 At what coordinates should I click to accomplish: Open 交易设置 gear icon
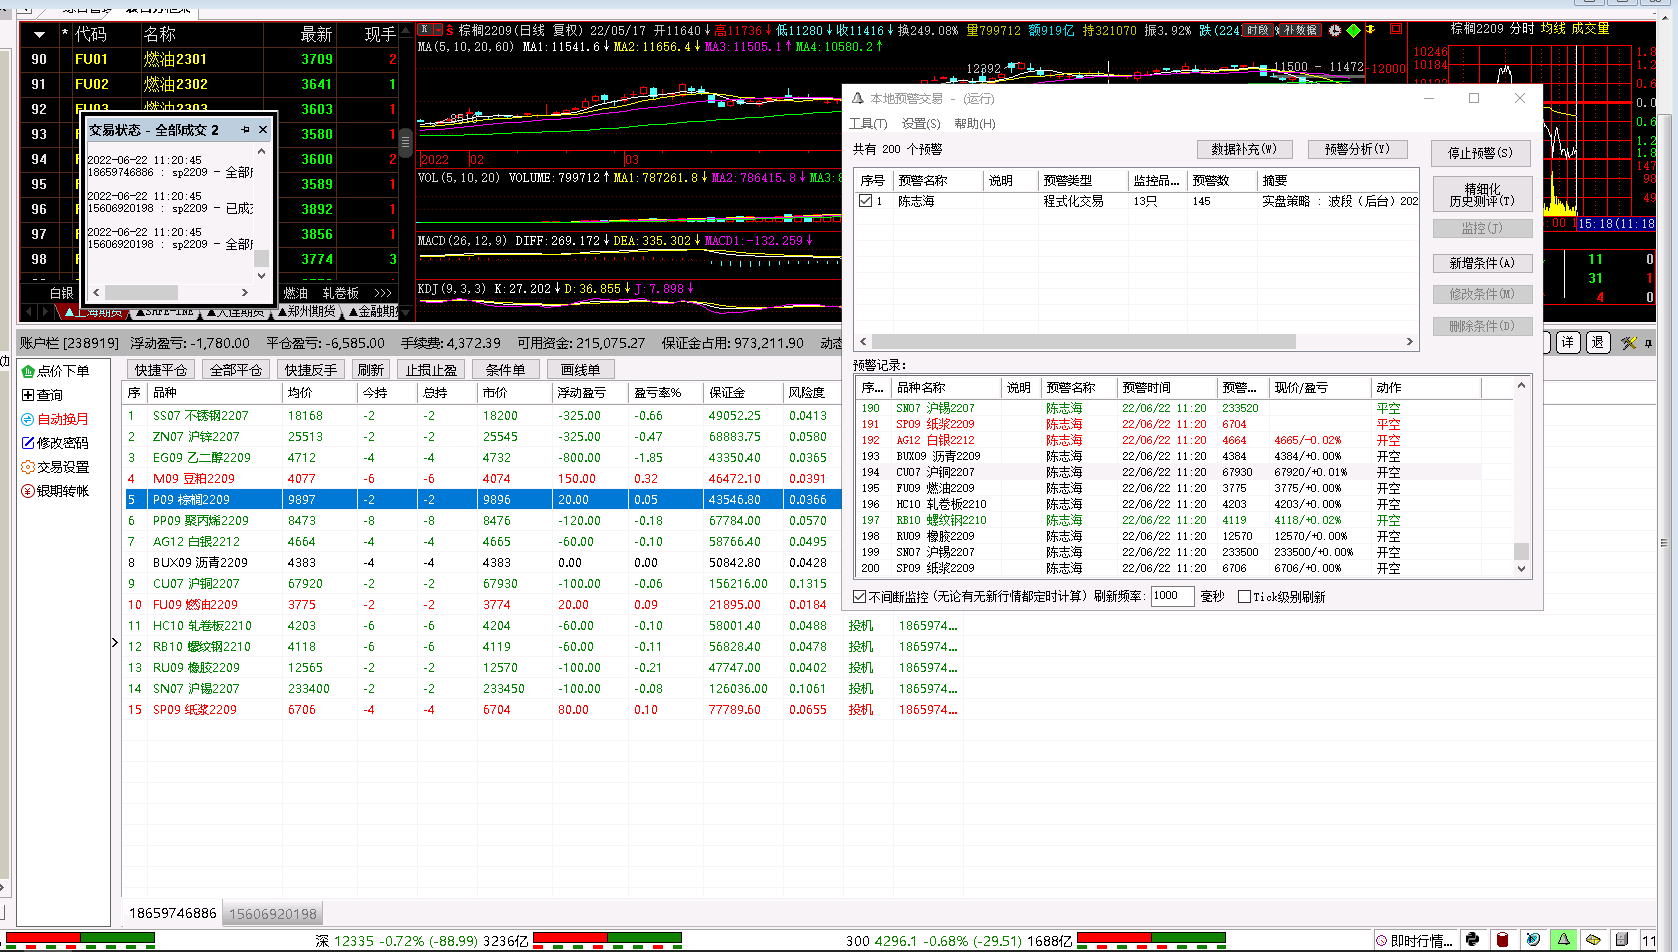point(28,467)
